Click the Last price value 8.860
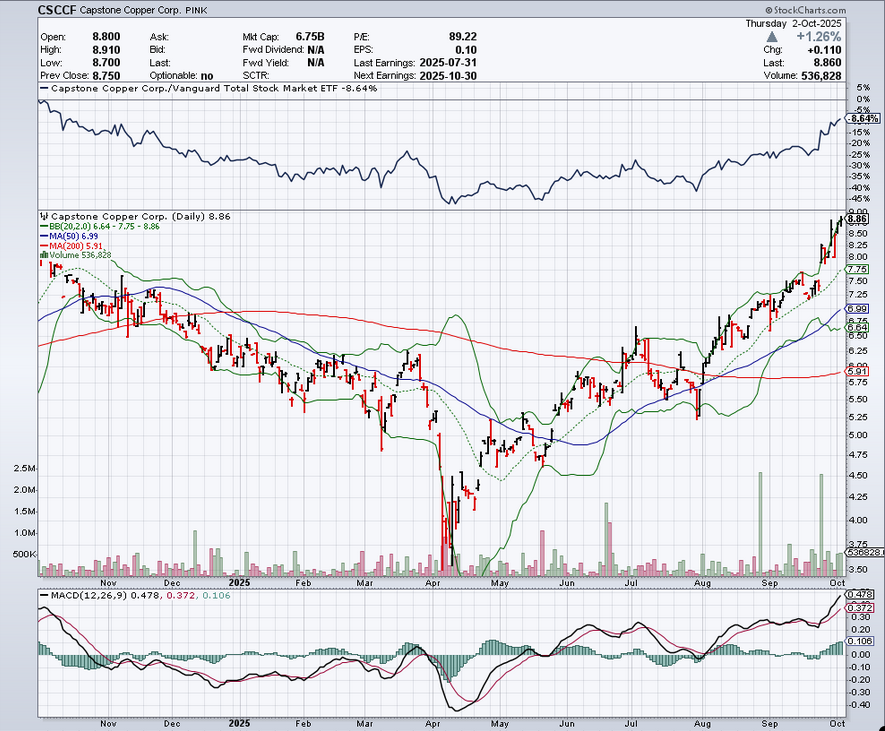Screen dimensions: 885x731 pos(827,63)
